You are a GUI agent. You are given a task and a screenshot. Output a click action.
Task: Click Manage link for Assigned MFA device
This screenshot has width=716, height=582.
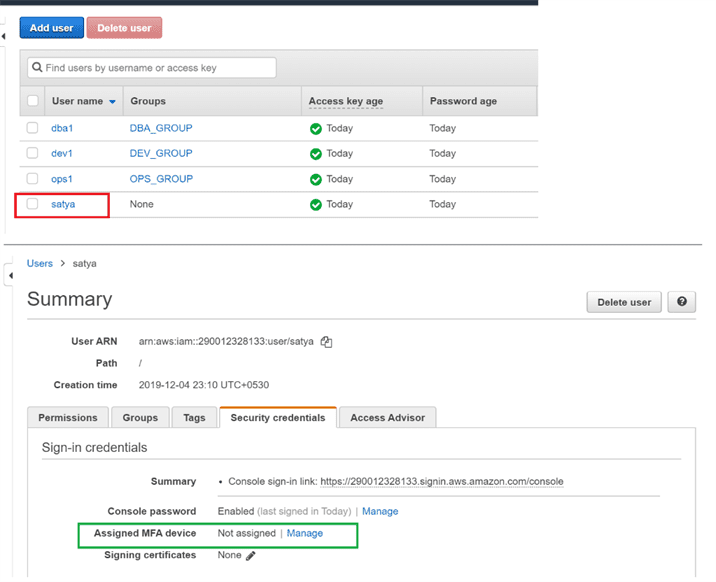(x=305, y=534)
